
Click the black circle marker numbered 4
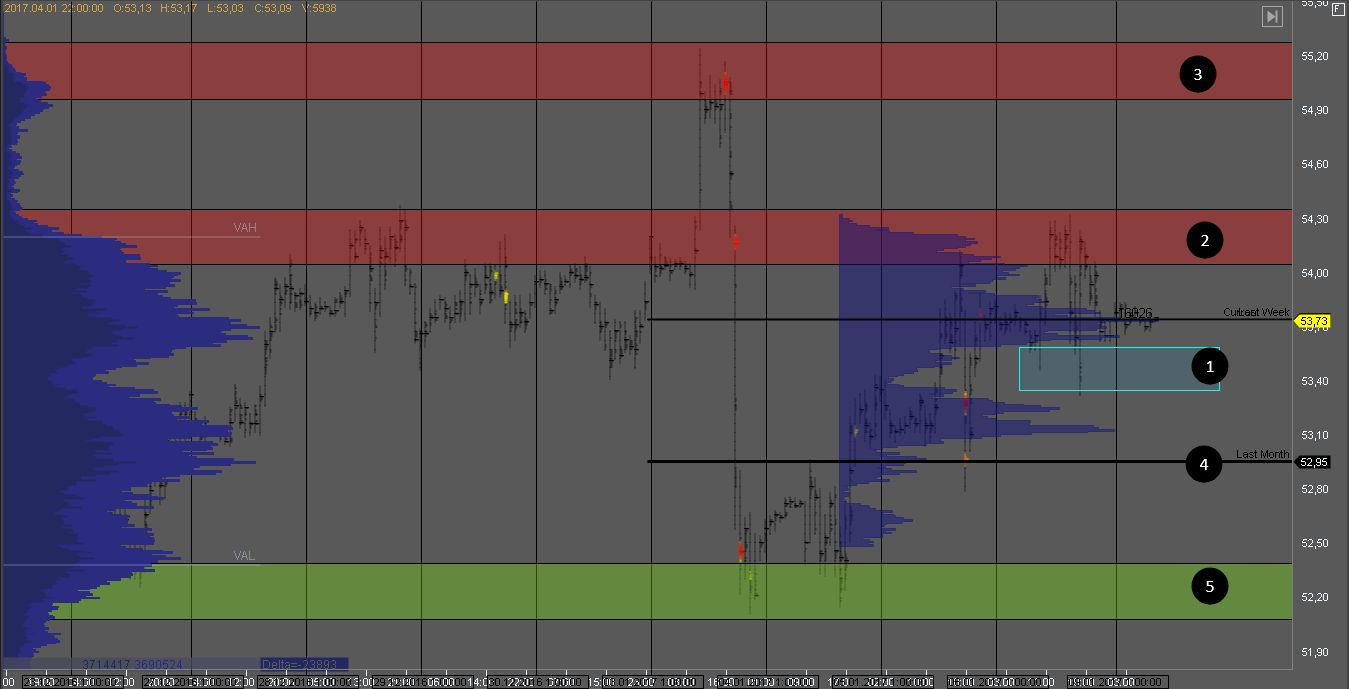click(x=1204, y=464)
